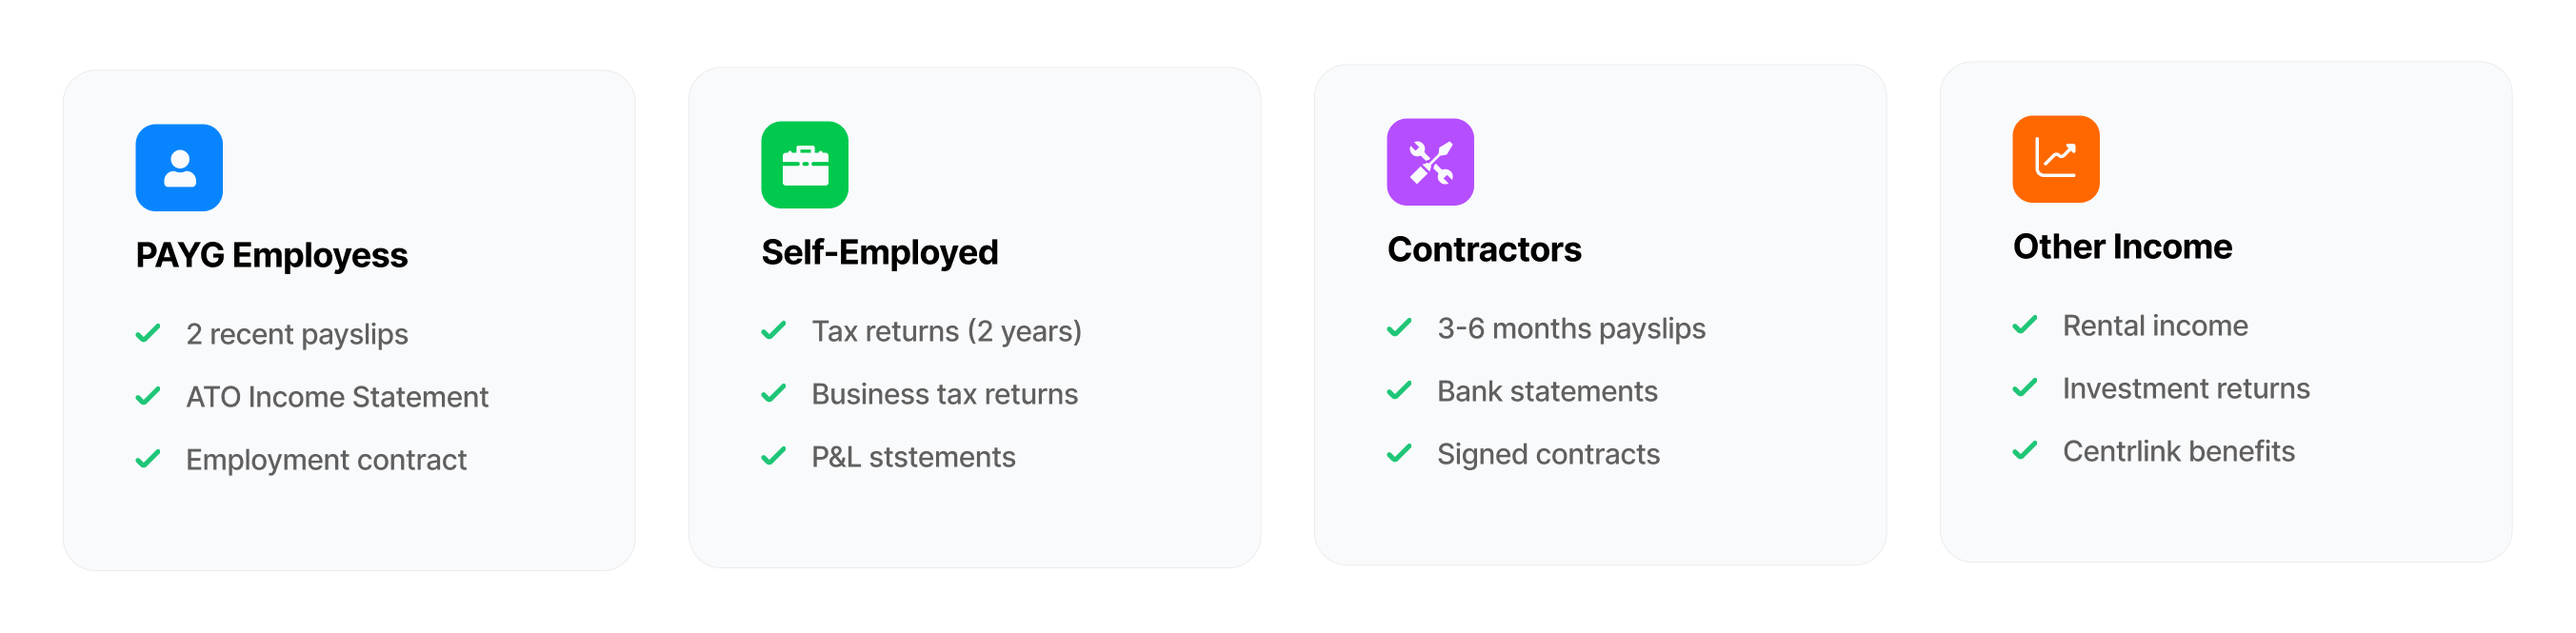The width and height of the screenshot is (2576, 633).
Task: Click the checkmark beside ATO Income Statement
Action: pyautogui.click(x=148, y=397)
